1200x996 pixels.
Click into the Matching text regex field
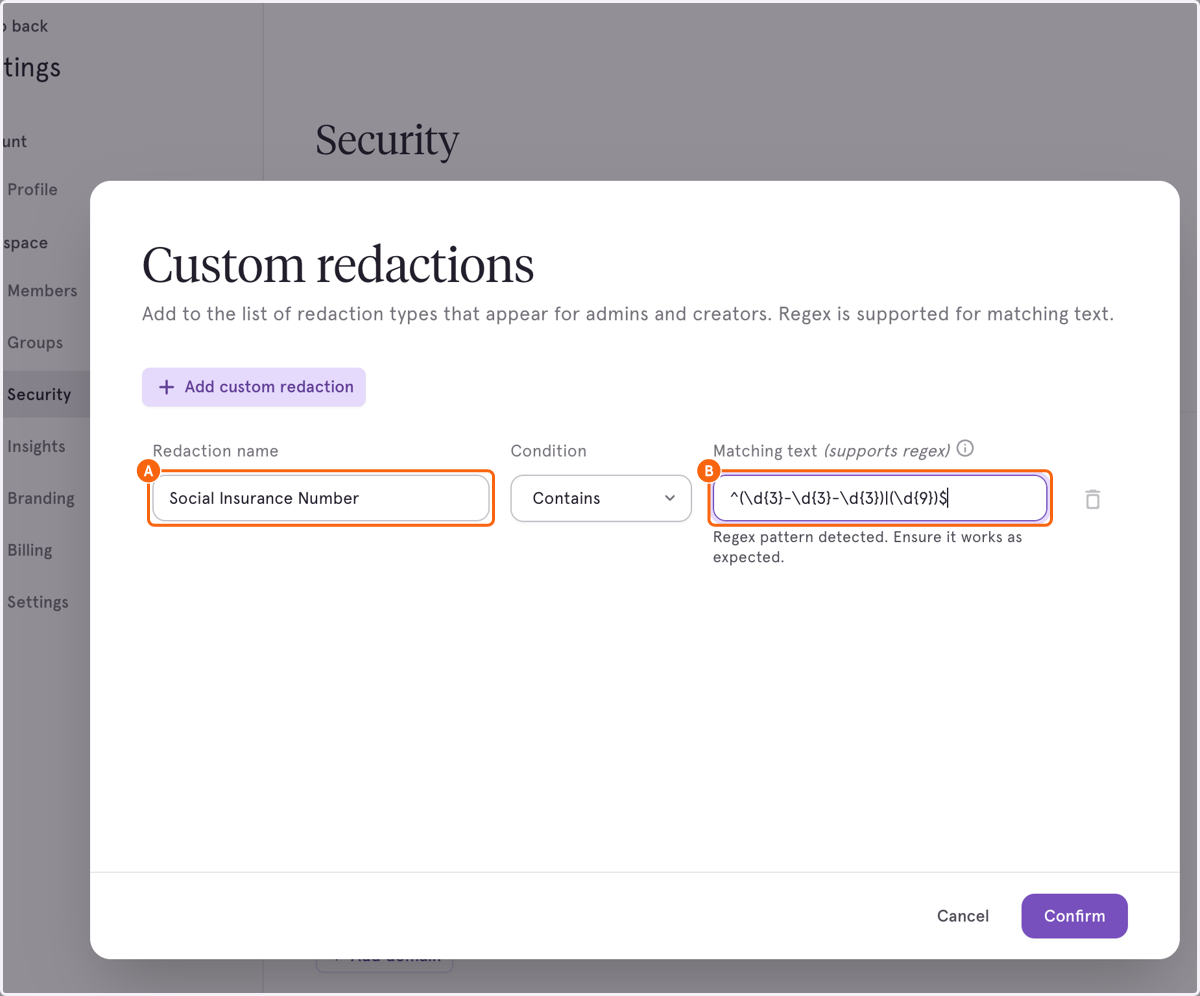click(880, 498)
